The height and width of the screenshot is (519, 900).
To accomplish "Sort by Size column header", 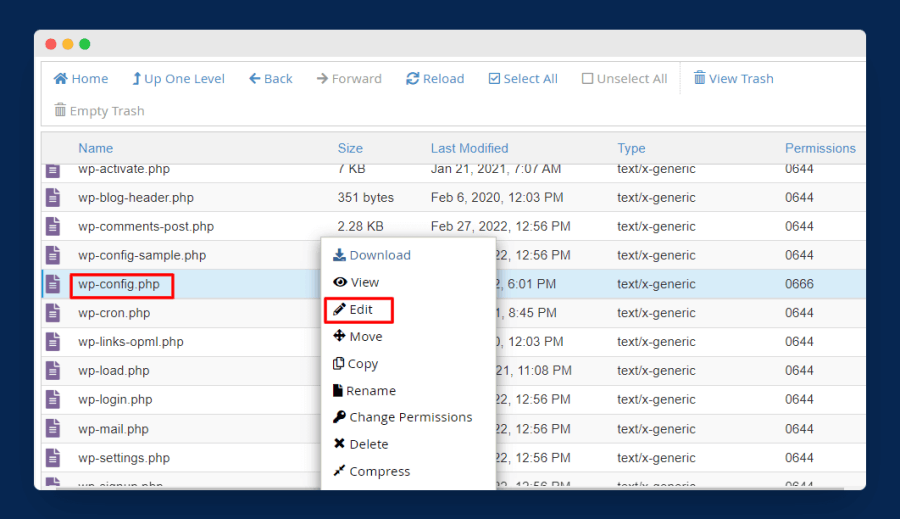I will (350, 148).
